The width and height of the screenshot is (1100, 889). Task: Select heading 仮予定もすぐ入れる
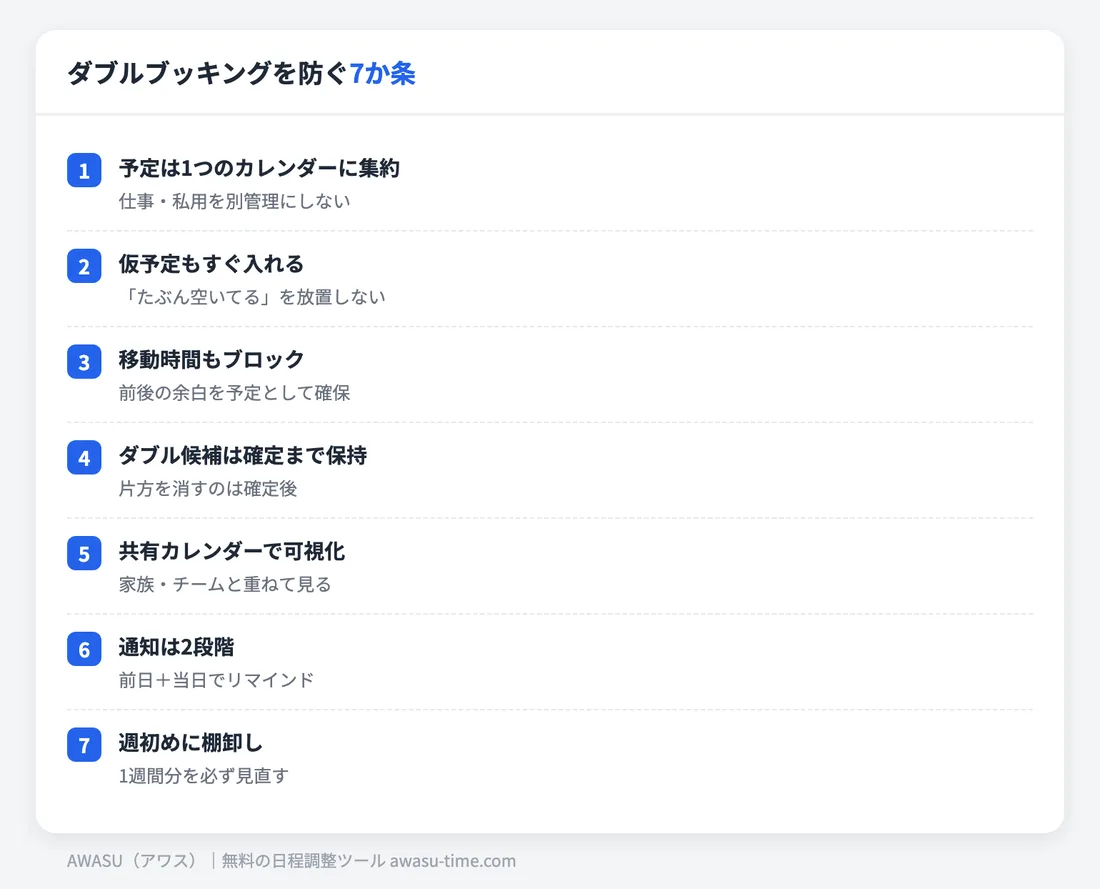coord(211,264)
